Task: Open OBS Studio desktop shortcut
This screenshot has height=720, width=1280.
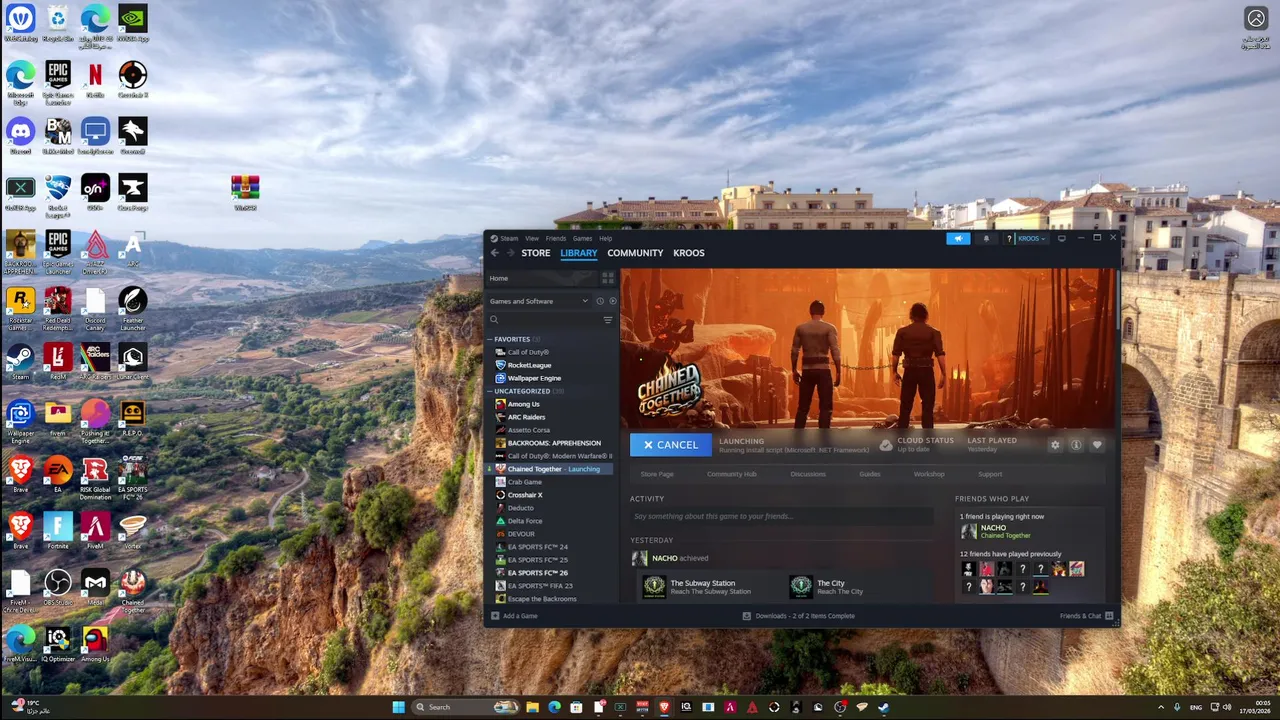Action: pos(58,587)
